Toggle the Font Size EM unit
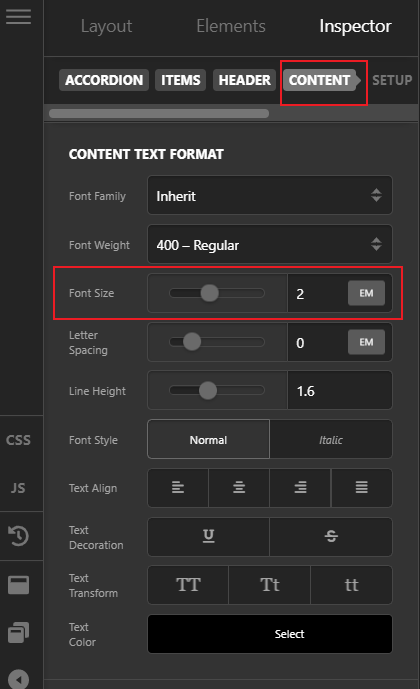 366,293
